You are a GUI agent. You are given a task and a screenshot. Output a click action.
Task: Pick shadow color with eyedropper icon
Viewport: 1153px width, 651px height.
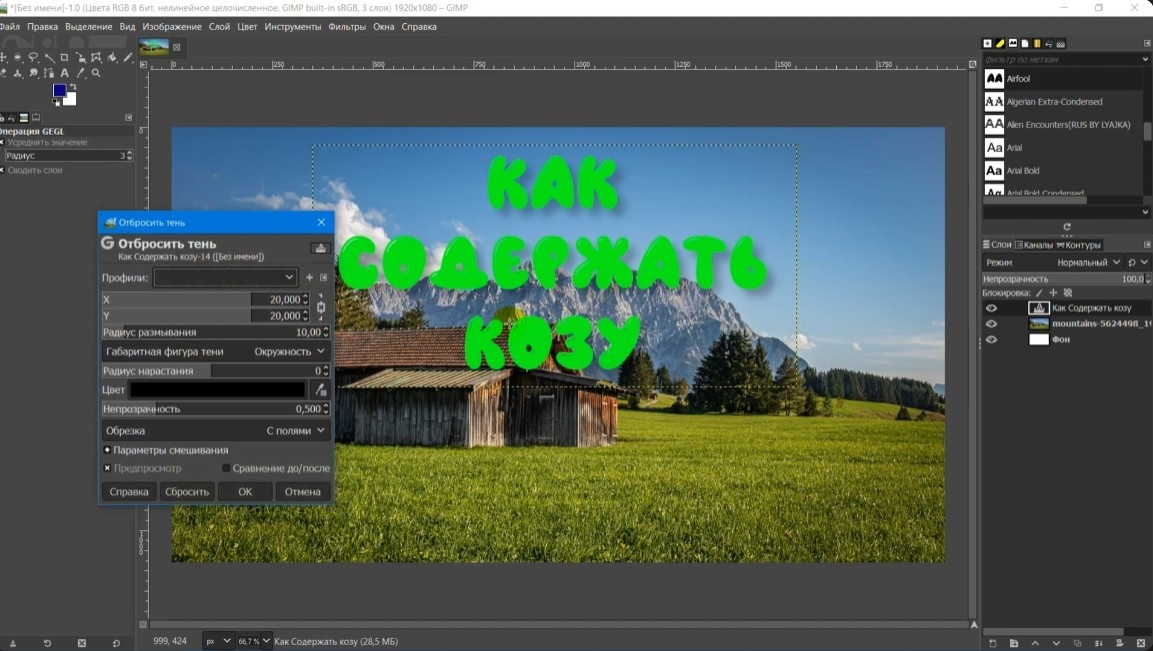click(x=321, y=390)
